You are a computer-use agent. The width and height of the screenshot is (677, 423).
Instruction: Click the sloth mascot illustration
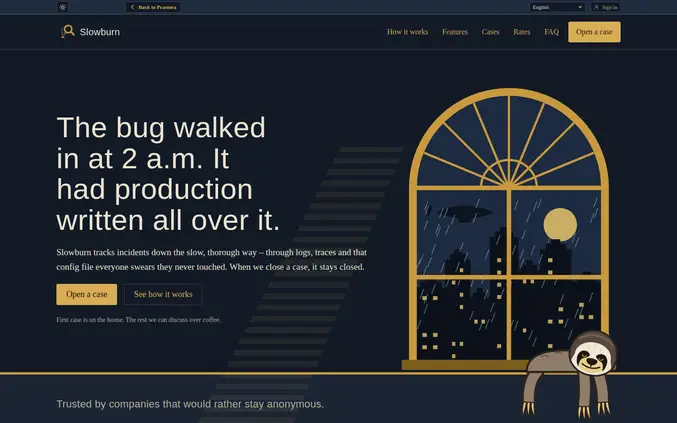pos(570,374)
